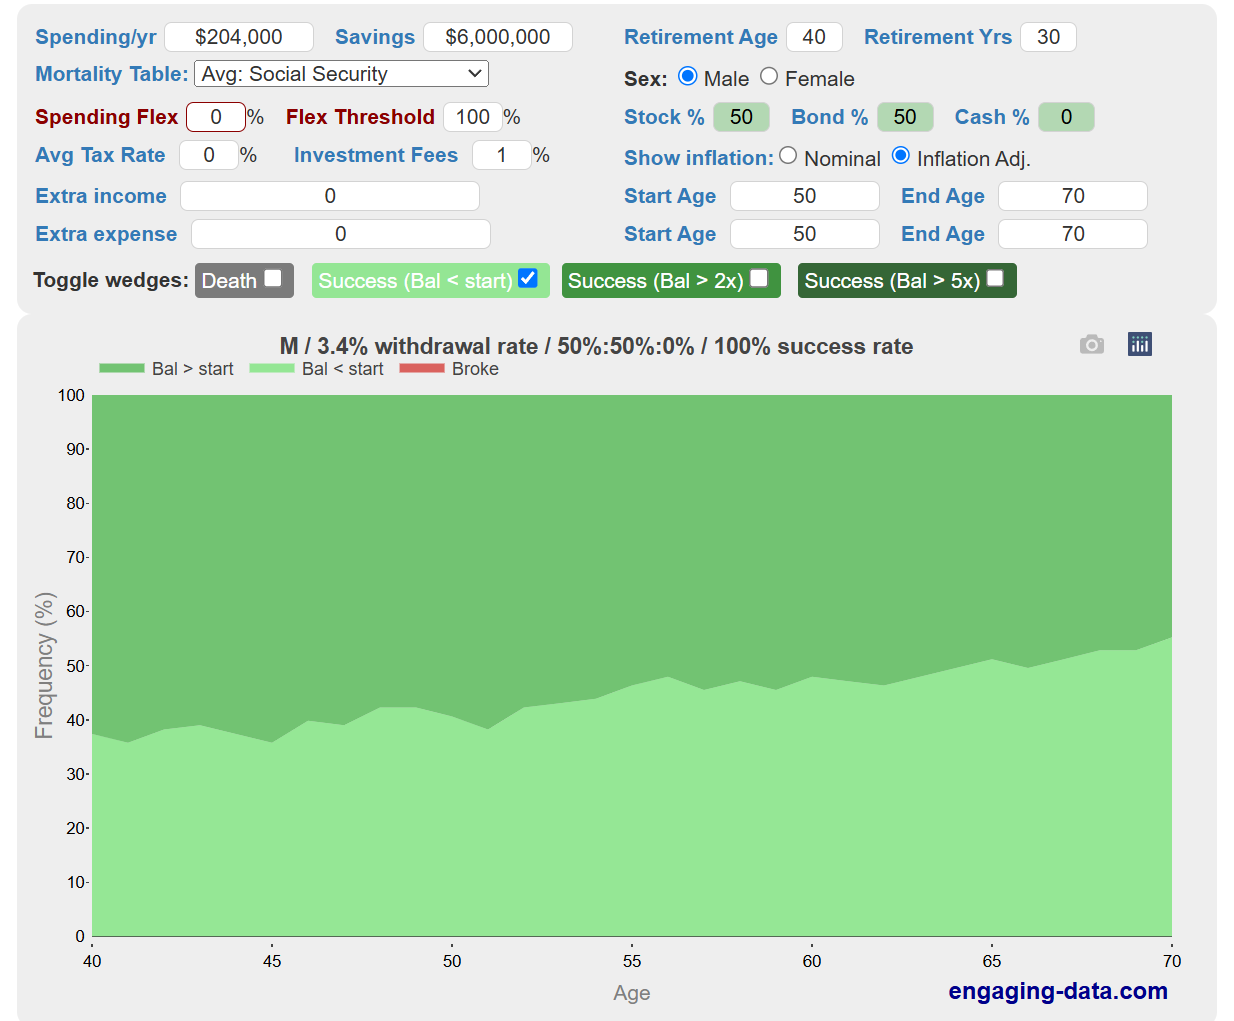Open the engaging-data.com link
1234x1021 pixels.
coord(1057,991)
